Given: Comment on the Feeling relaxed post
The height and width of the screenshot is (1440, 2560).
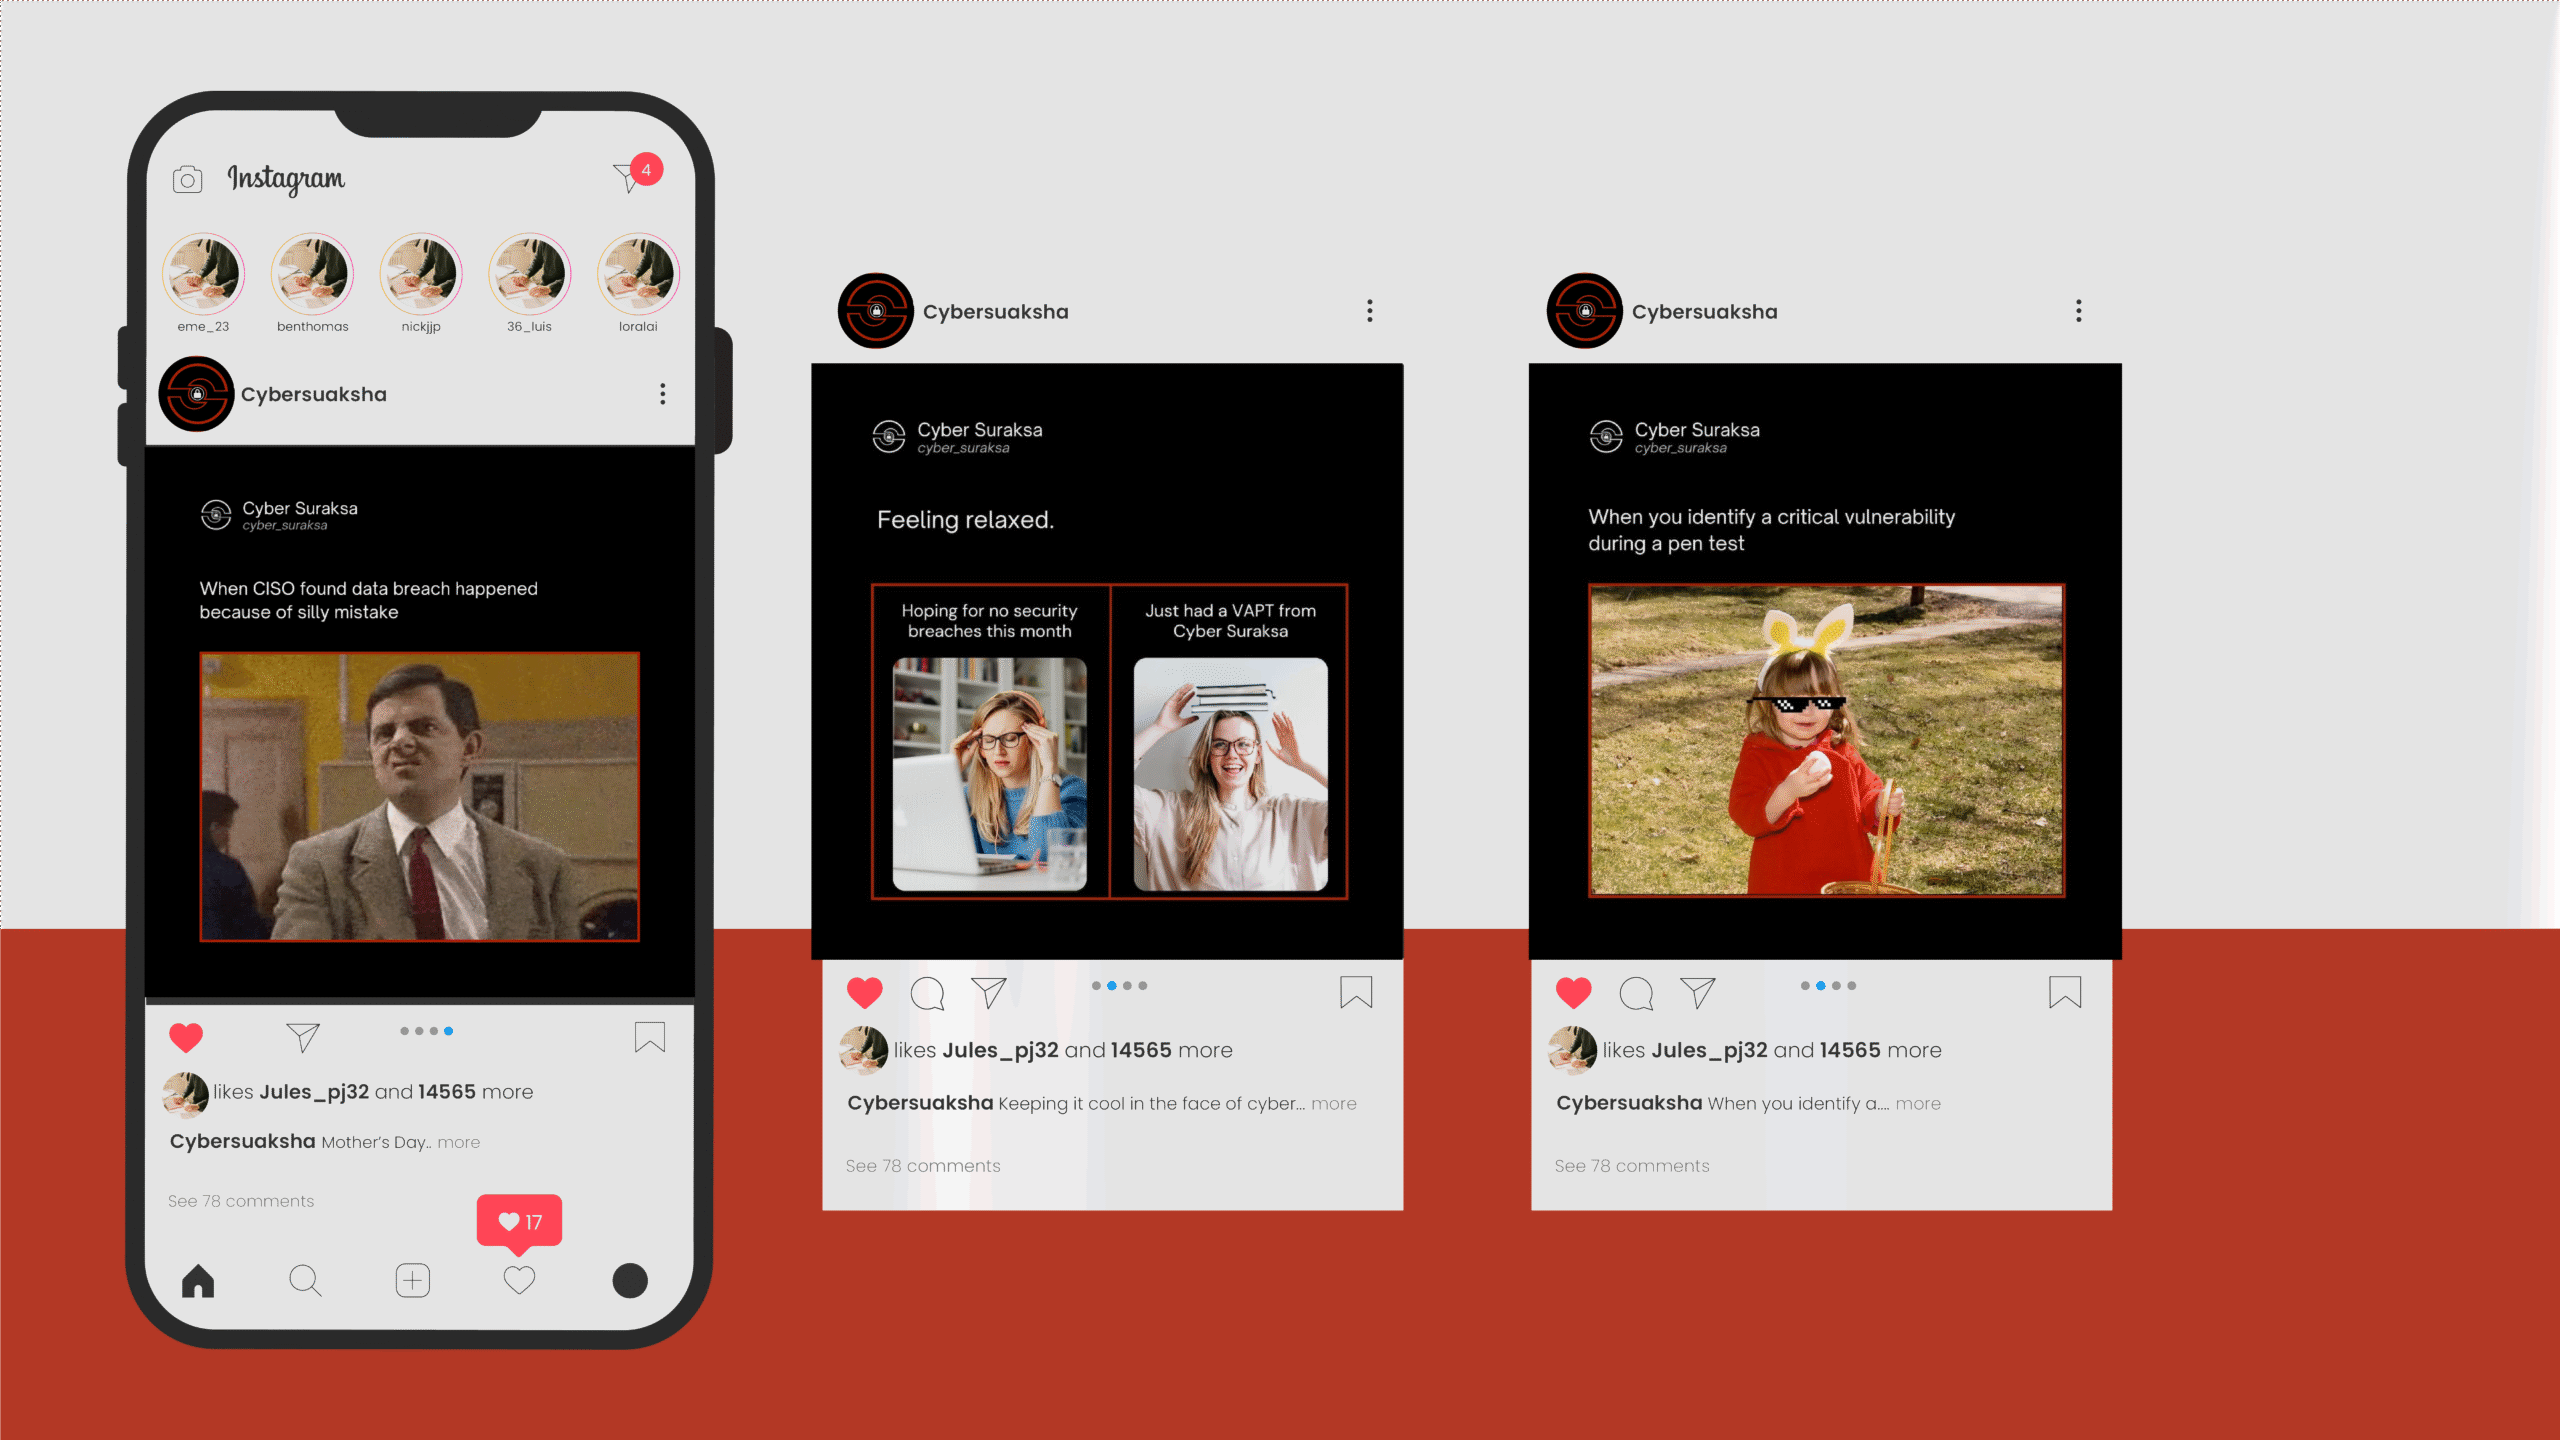Looking at the screenshot, I should coord(927,993).
